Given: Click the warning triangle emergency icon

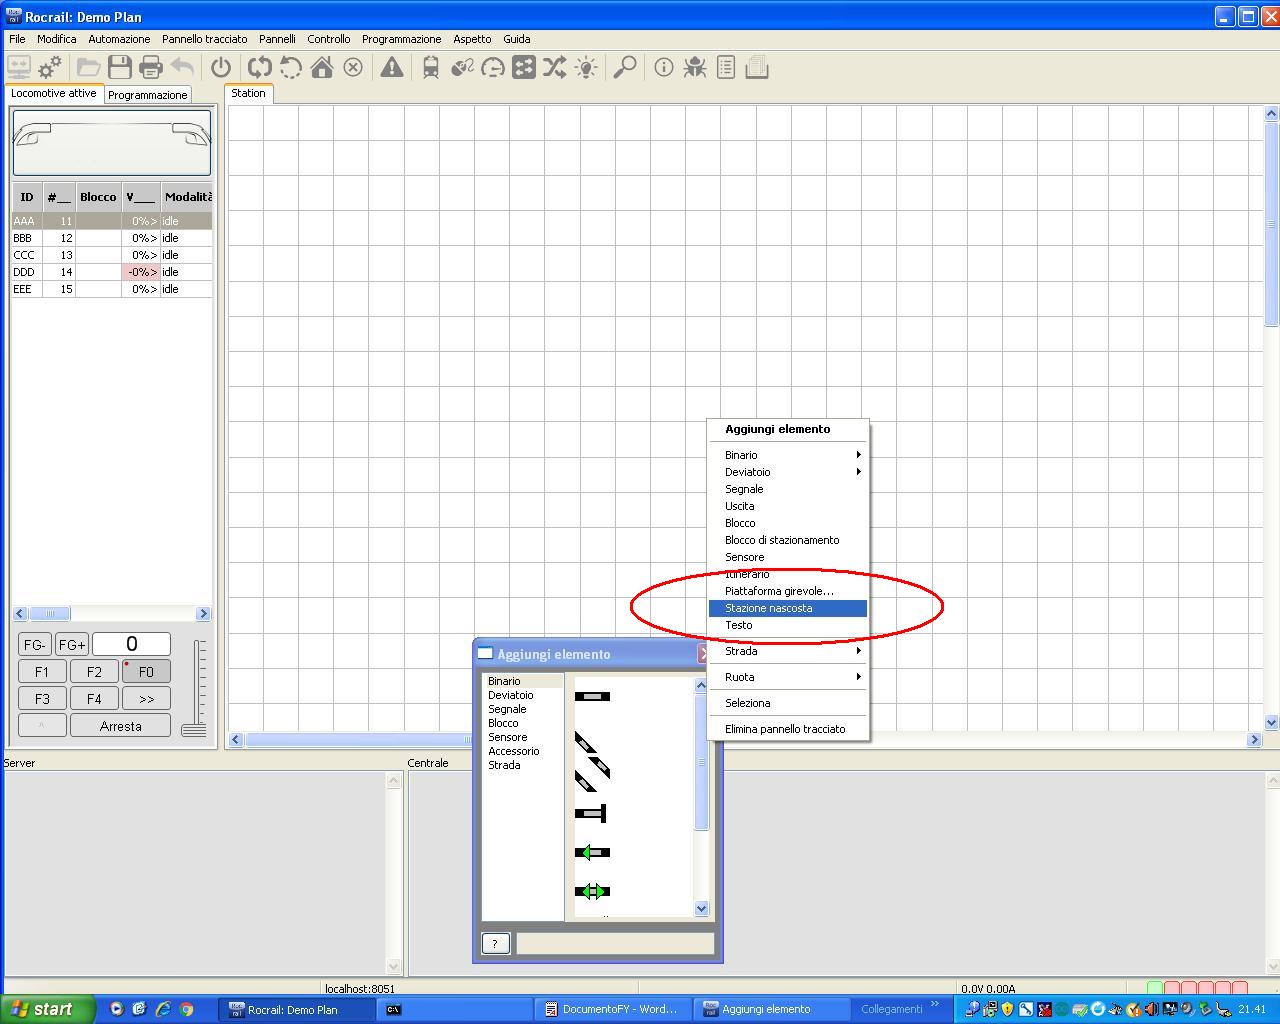Looking at the screenshot, I should [392, 67].
